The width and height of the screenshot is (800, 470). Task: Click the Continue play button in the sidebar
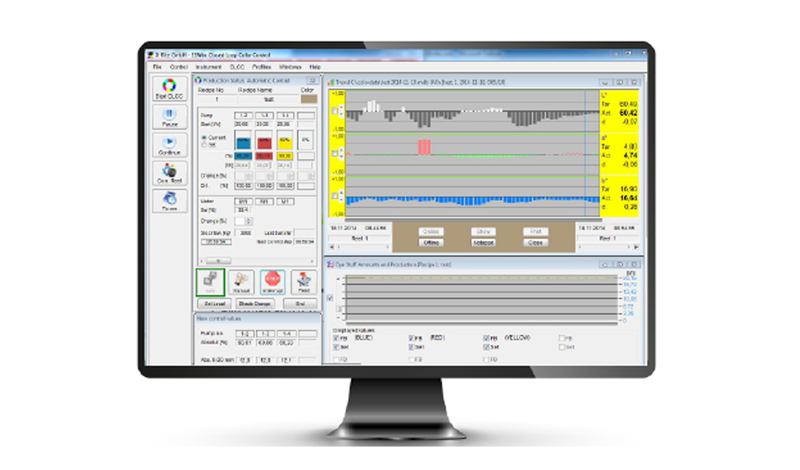(x=169, y=145)
